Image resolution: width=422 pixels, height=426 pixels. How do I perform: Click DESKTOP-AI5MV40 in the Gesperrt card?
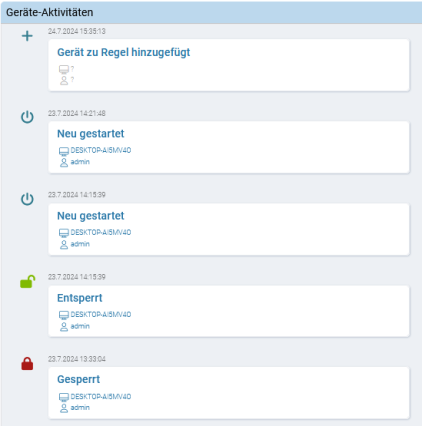point(101,396)
